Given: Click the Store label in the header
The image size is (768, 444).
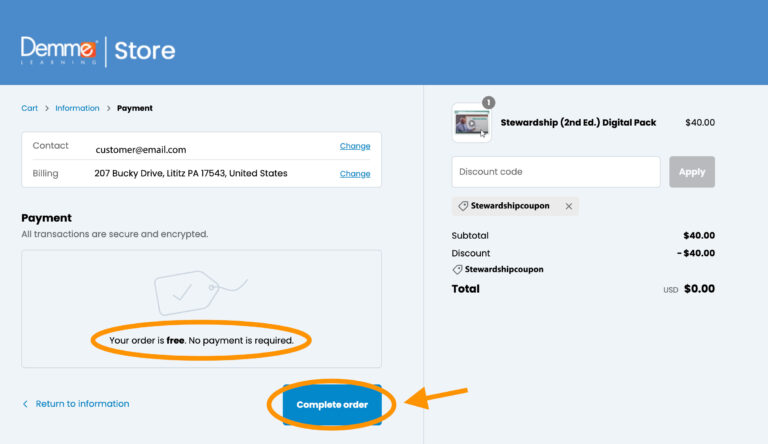Looking at the screenshot, I should click(144, 50).
